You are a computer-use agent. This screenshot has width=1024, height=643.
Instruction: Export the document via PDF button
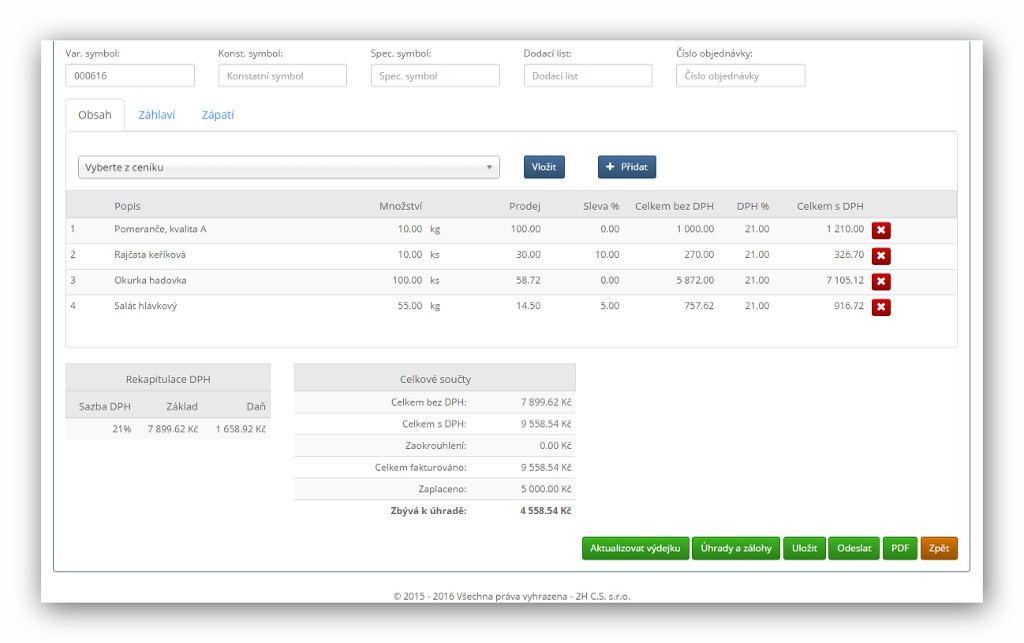(900, 548)
